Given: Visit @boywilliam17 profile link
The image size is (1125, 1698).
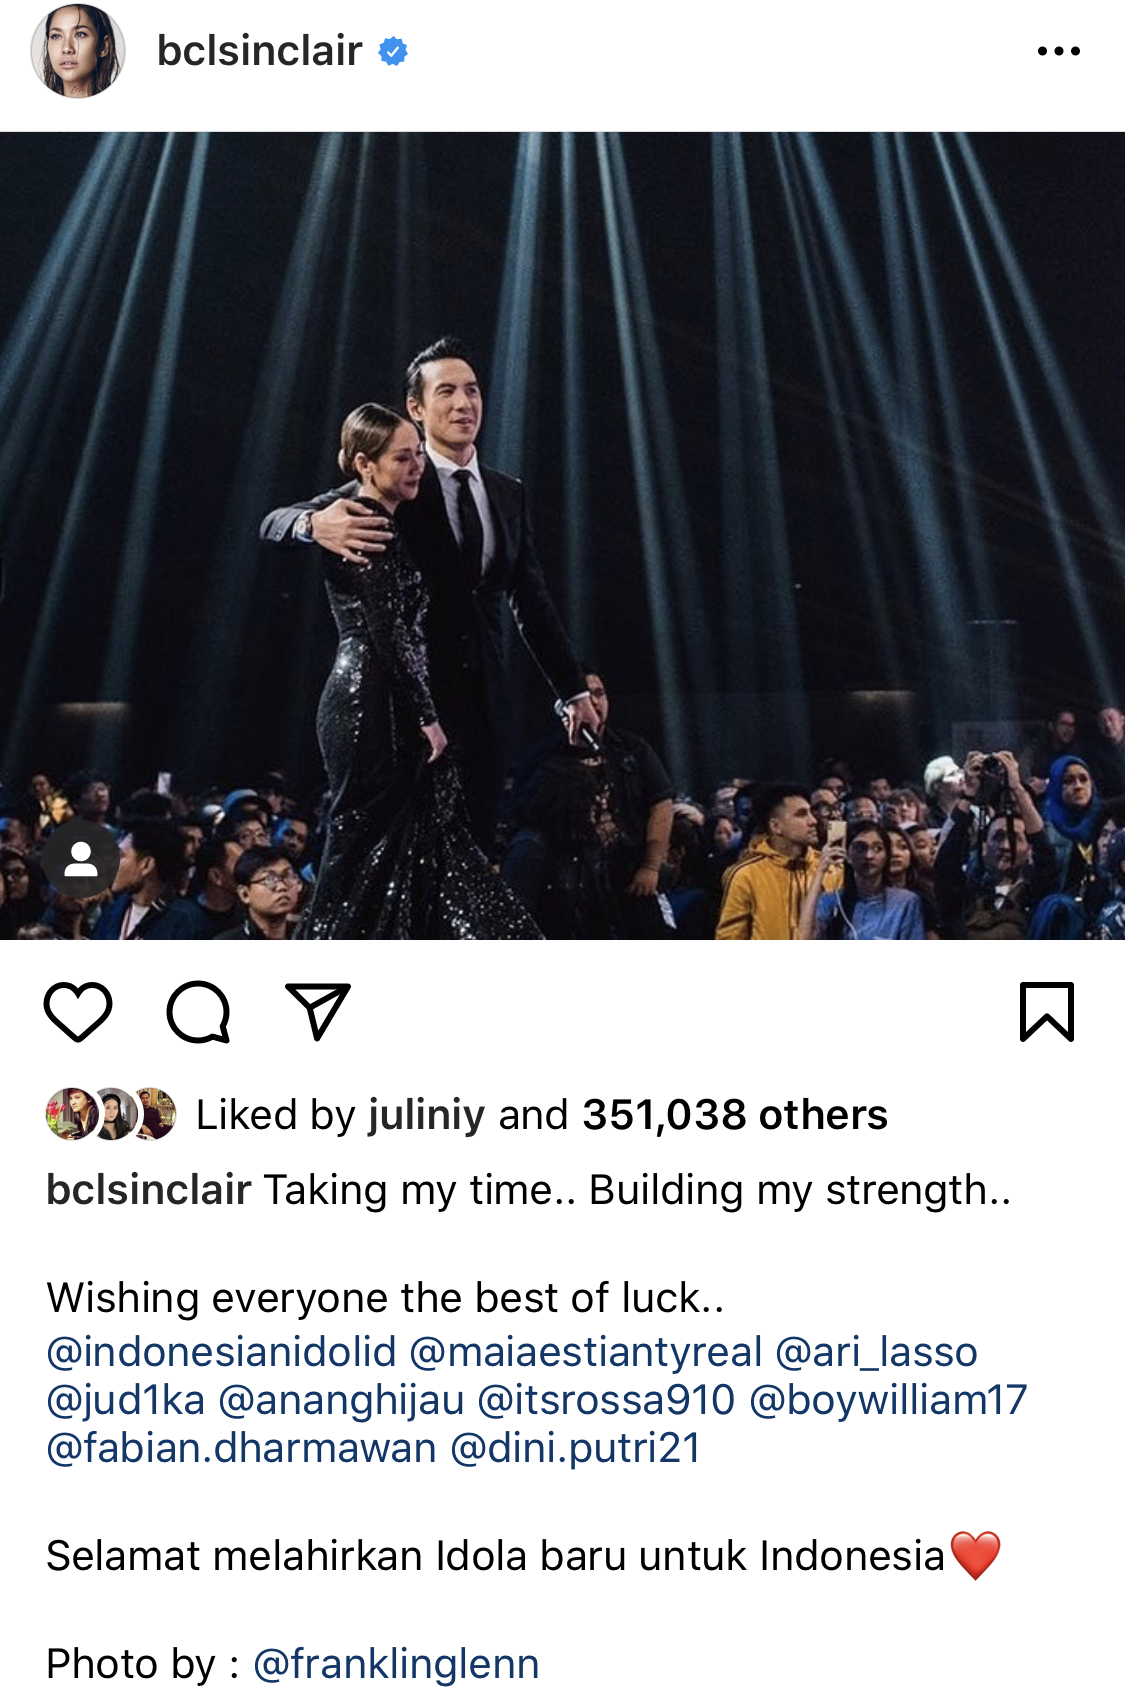Looking at the screenshot, I should click(888, 1400).
